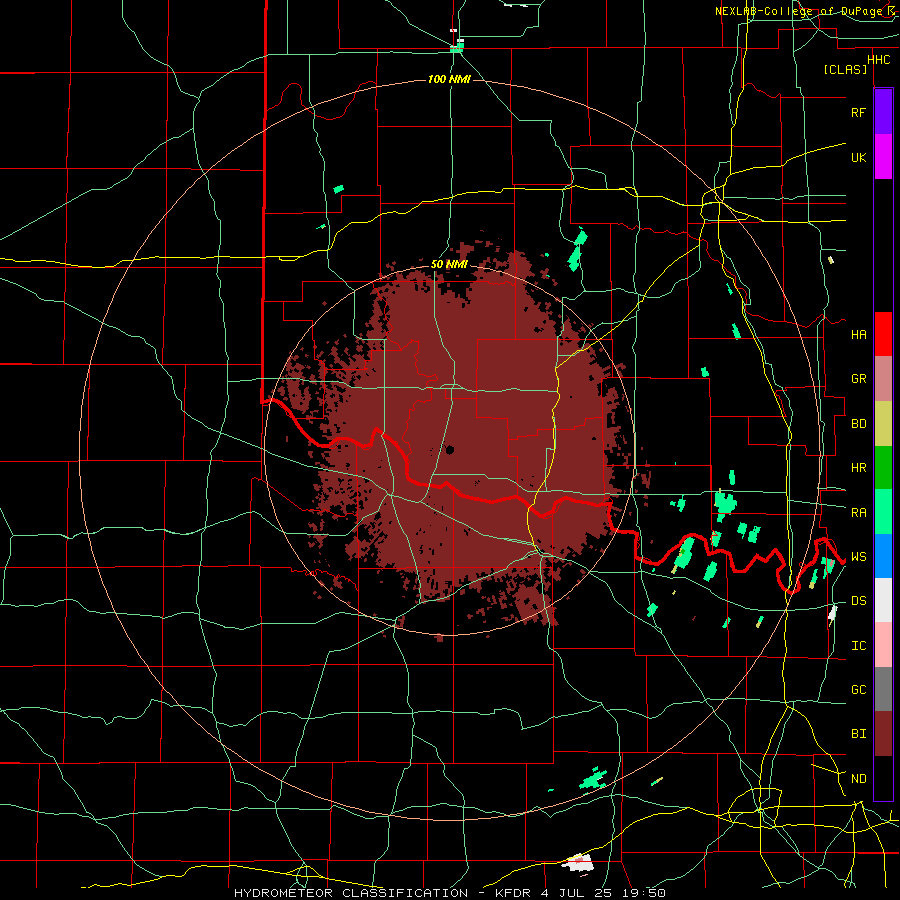Click the GR legend label
The width and height of the screenshot is (900, 900).
(x=858, y=379)
